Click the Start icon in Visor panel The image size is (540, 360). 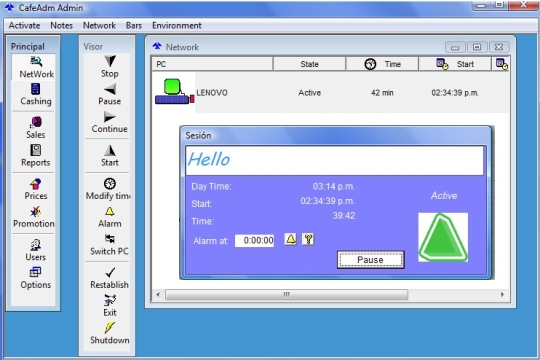tap(110, 151)
